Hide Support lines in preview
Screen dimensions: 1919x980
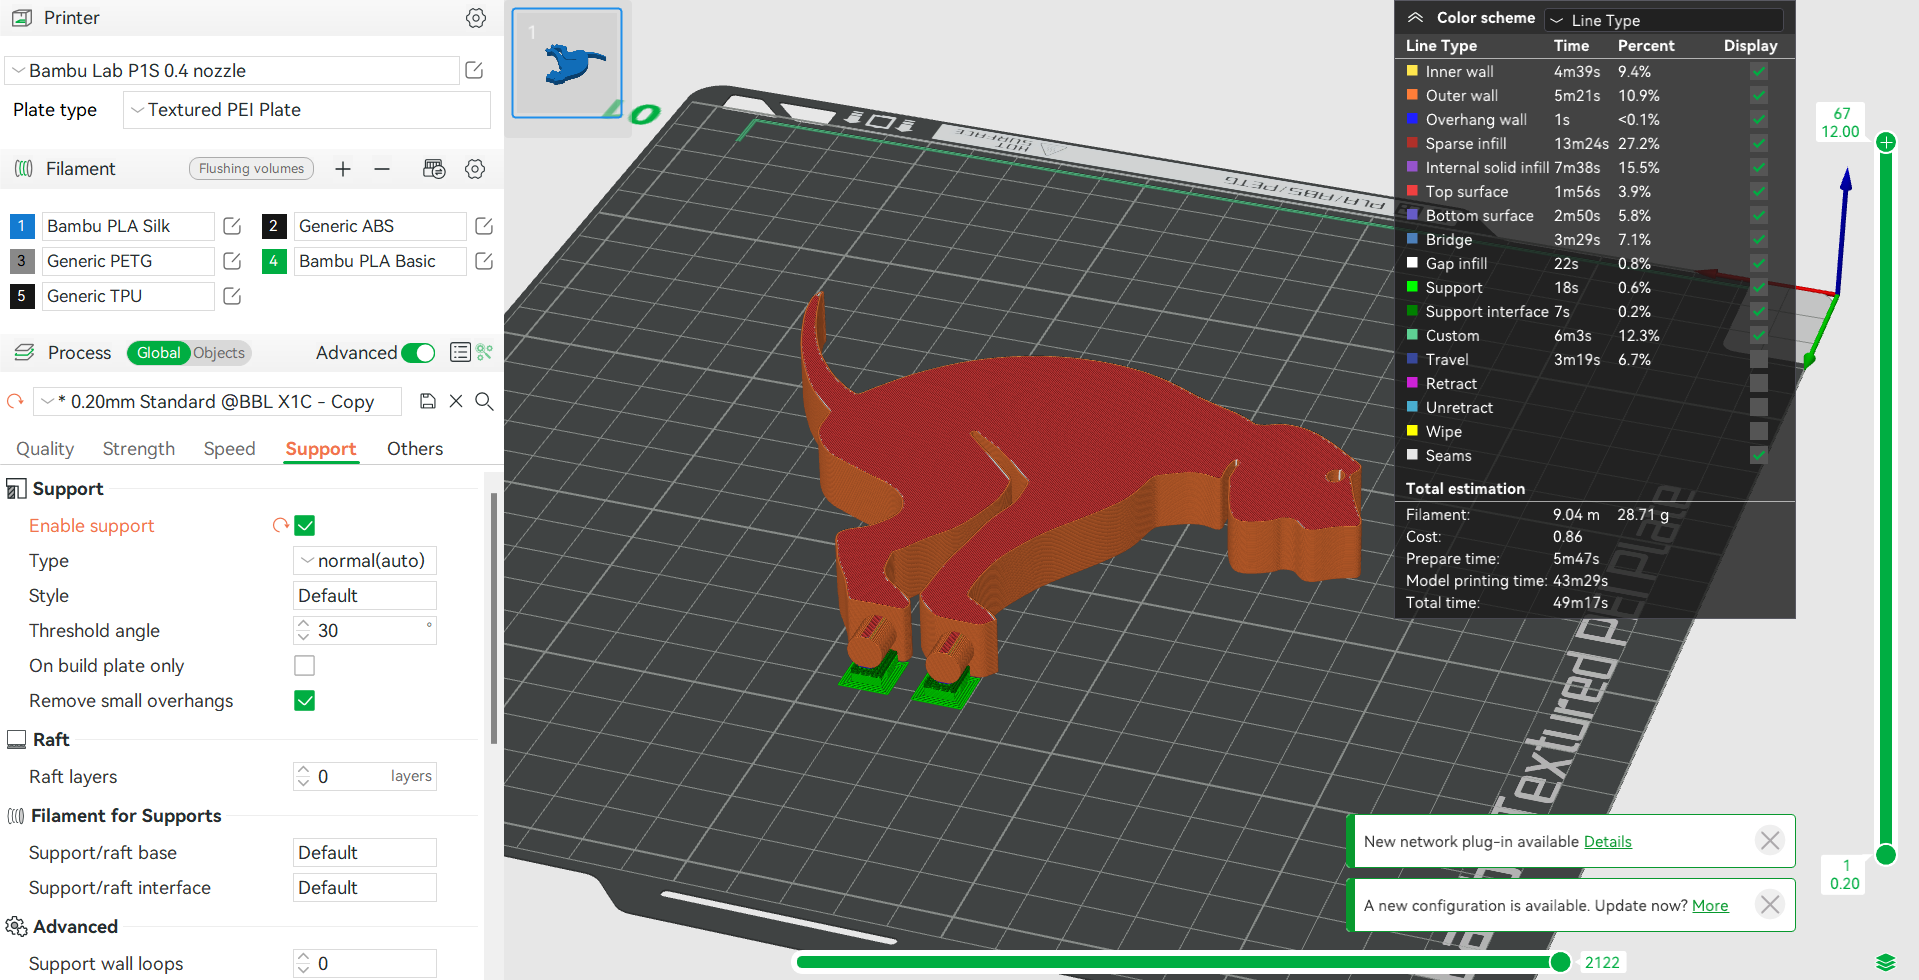(1759, 288)
